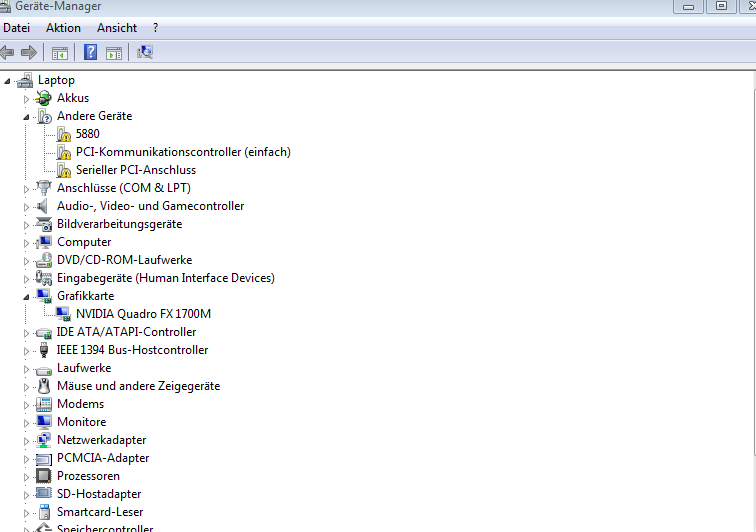Click the warning icon of PCI-Kommunikationscontroller
The image size is (756, 532).
pos(63,152)
